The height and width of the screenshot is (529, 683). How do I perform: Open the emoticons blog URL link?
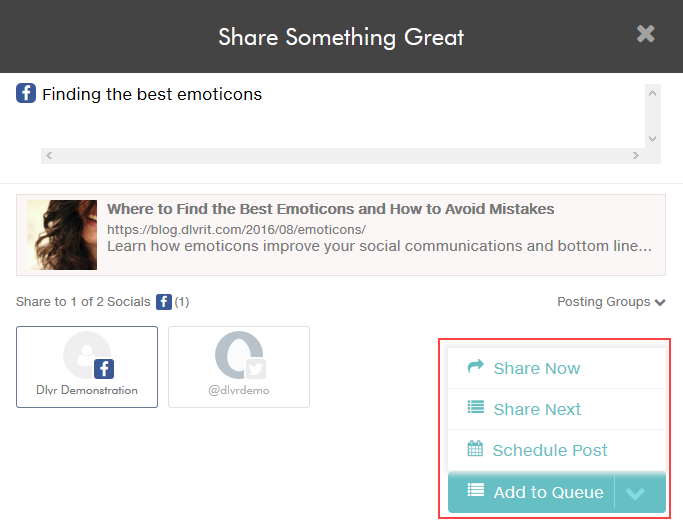coord(237,230)
